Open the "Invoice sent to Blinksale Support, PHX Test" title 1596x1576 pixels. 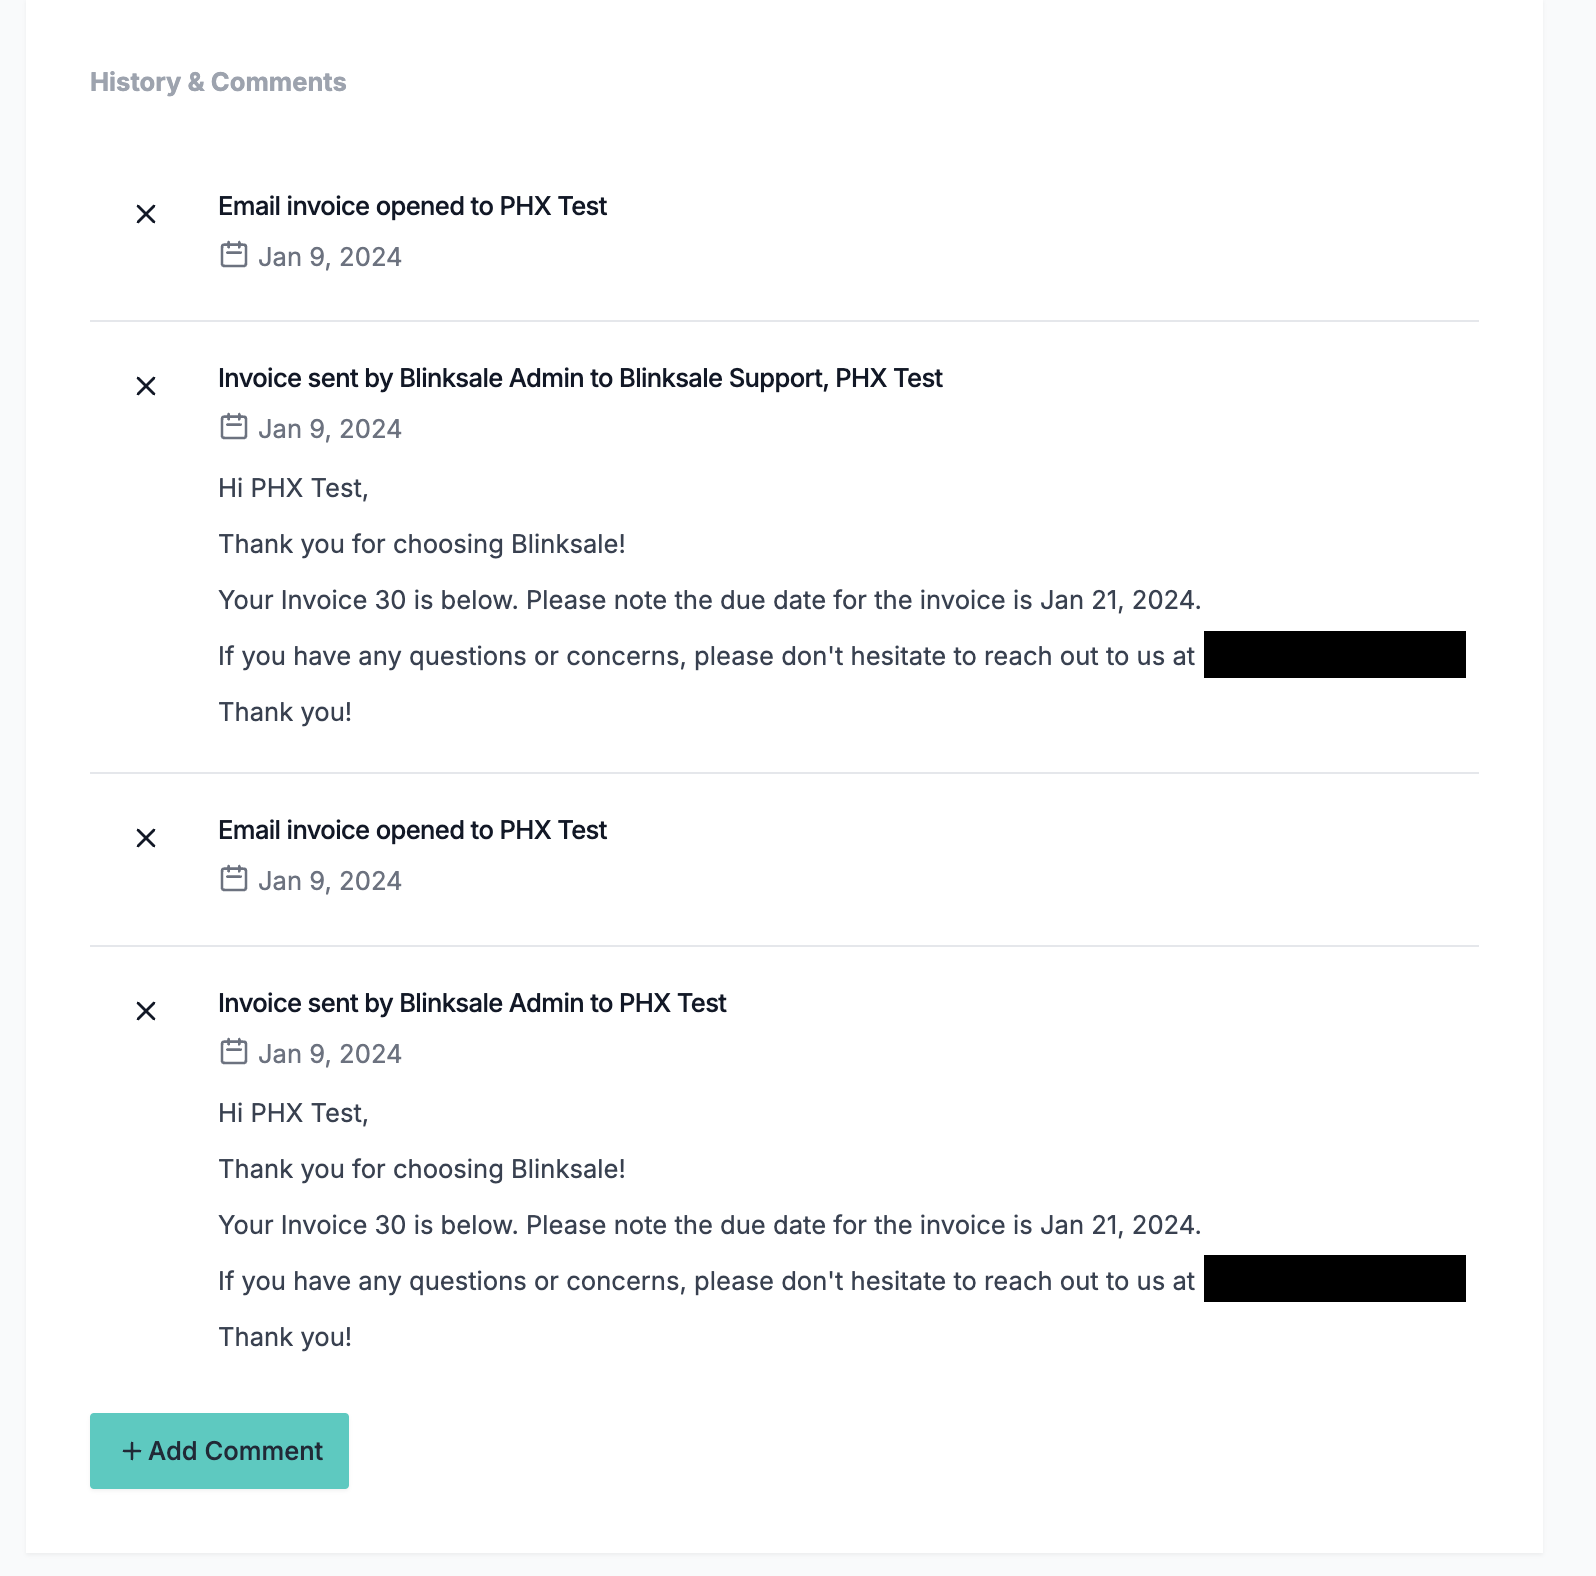(x=580, y=378)
